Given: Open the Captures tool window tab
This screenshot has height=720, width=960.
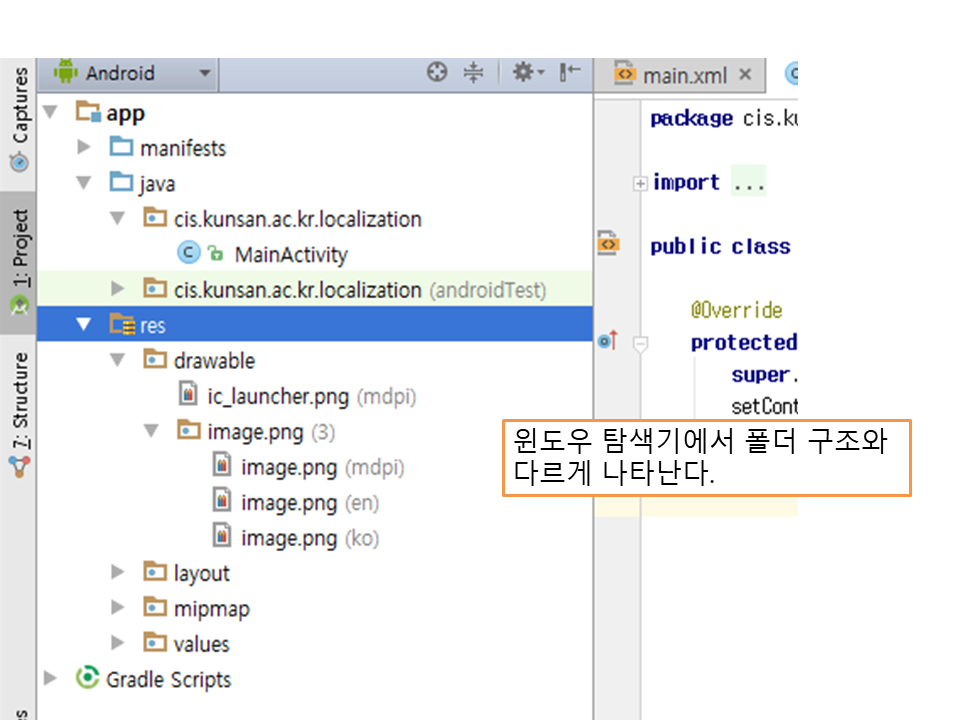Looking at the screenshot, I should (18, 120).
